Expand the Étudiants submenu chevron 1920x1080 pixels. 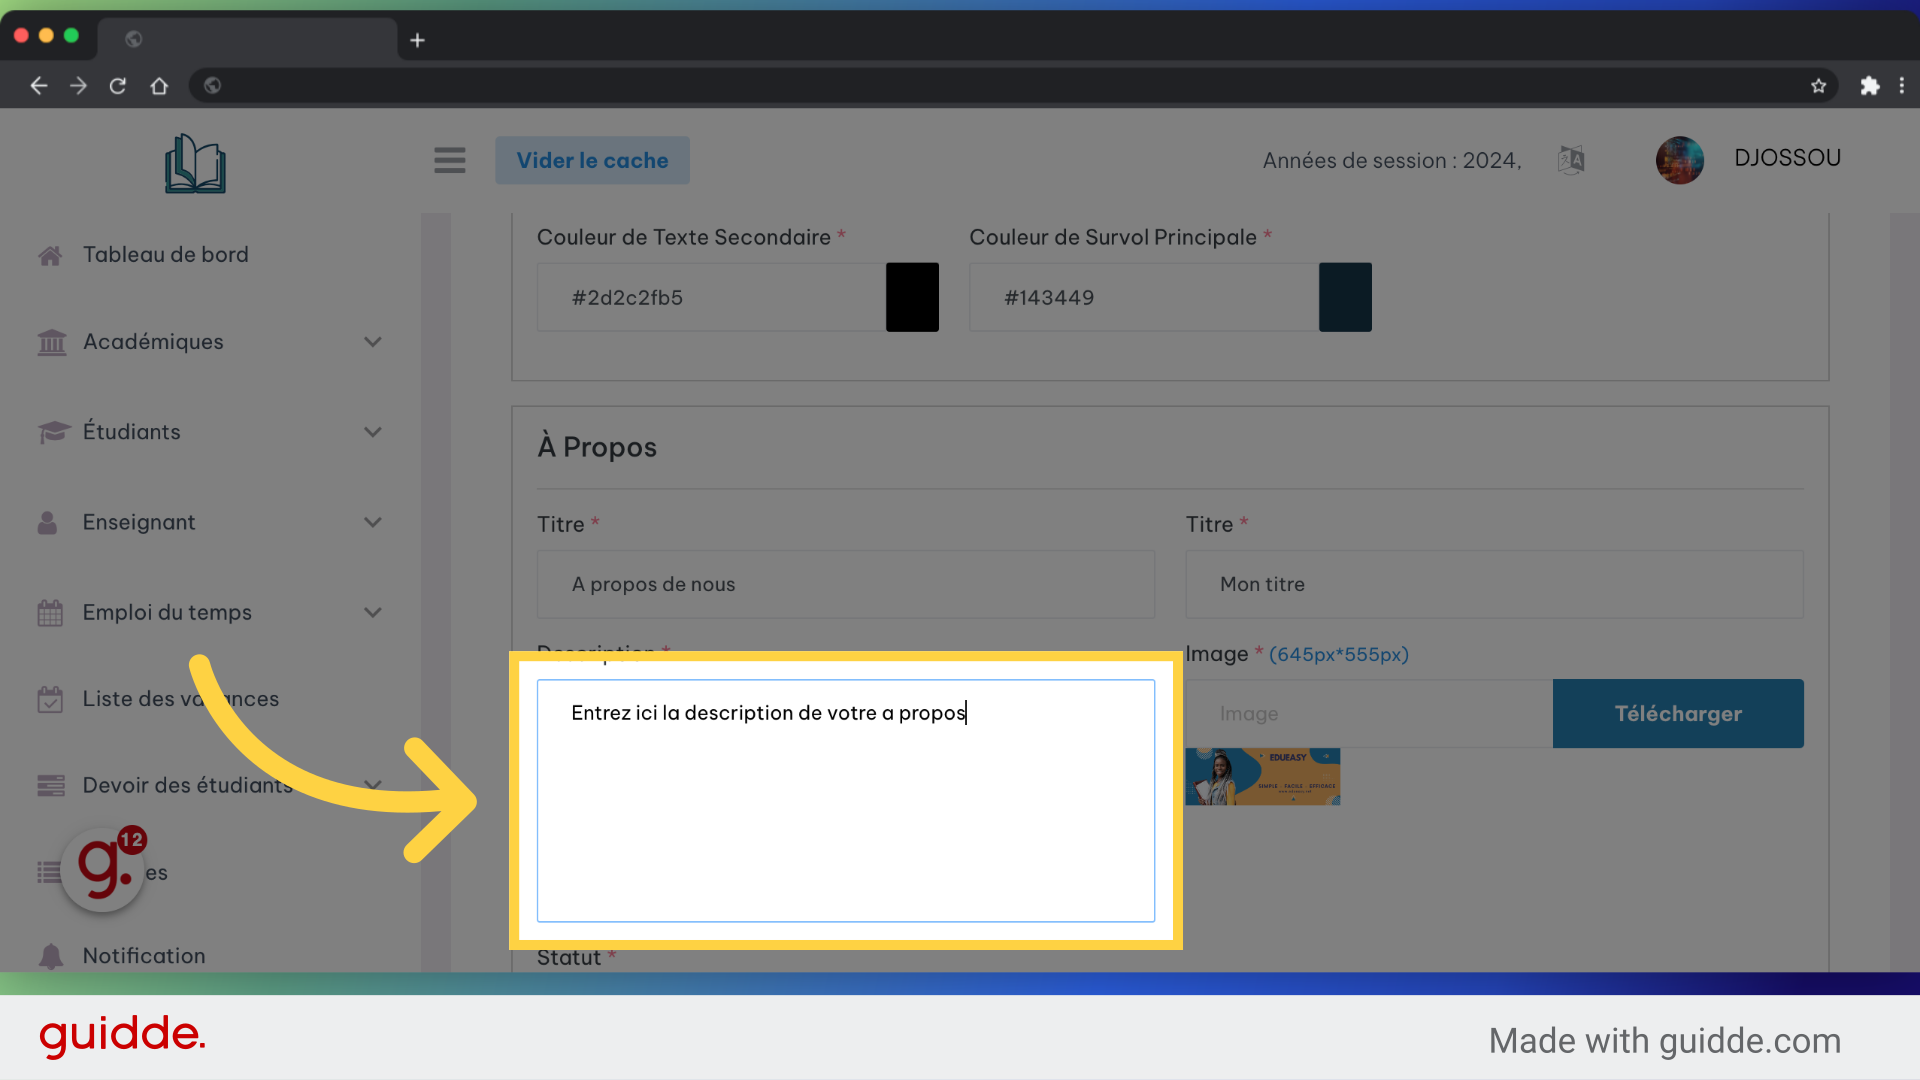point(373,432)
